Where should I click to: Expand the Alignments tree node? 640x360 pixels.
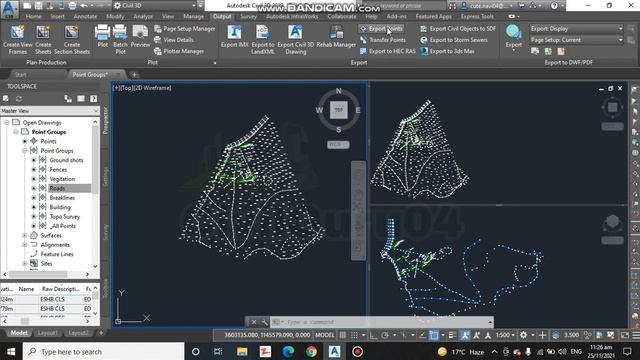coord(25,245)
